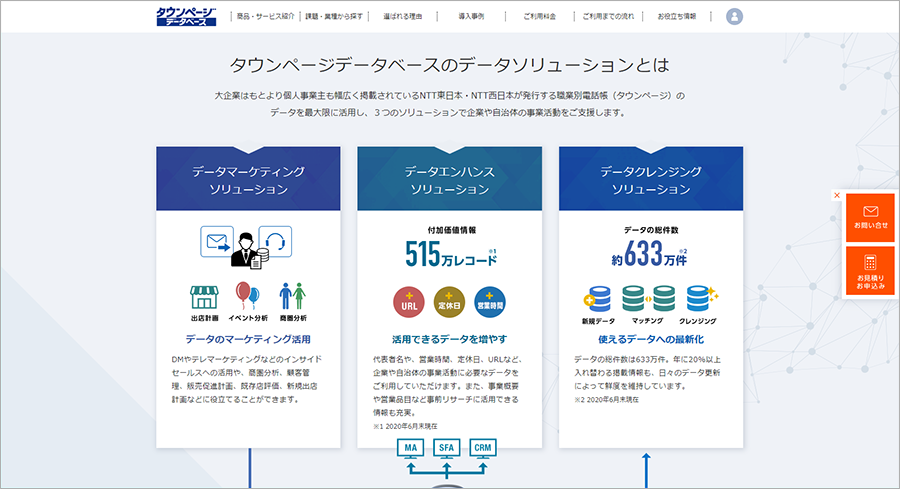900x489 pixels.
Task: Go to 選ばれる理由 page
Action: click(x=402, y=16)
